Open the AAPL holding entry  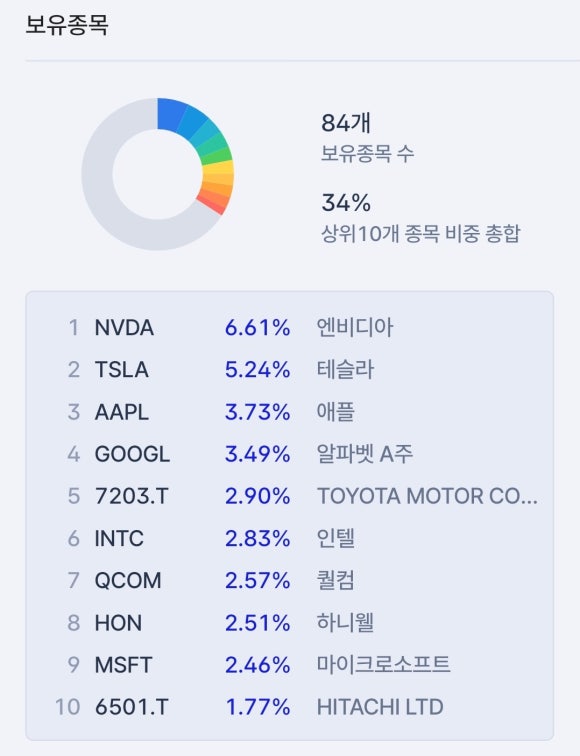pos(289,412)
